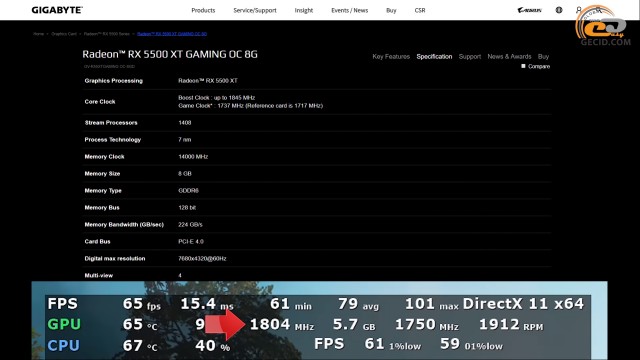
Task: Open the Service/Support menu
Action: [255, 10]
